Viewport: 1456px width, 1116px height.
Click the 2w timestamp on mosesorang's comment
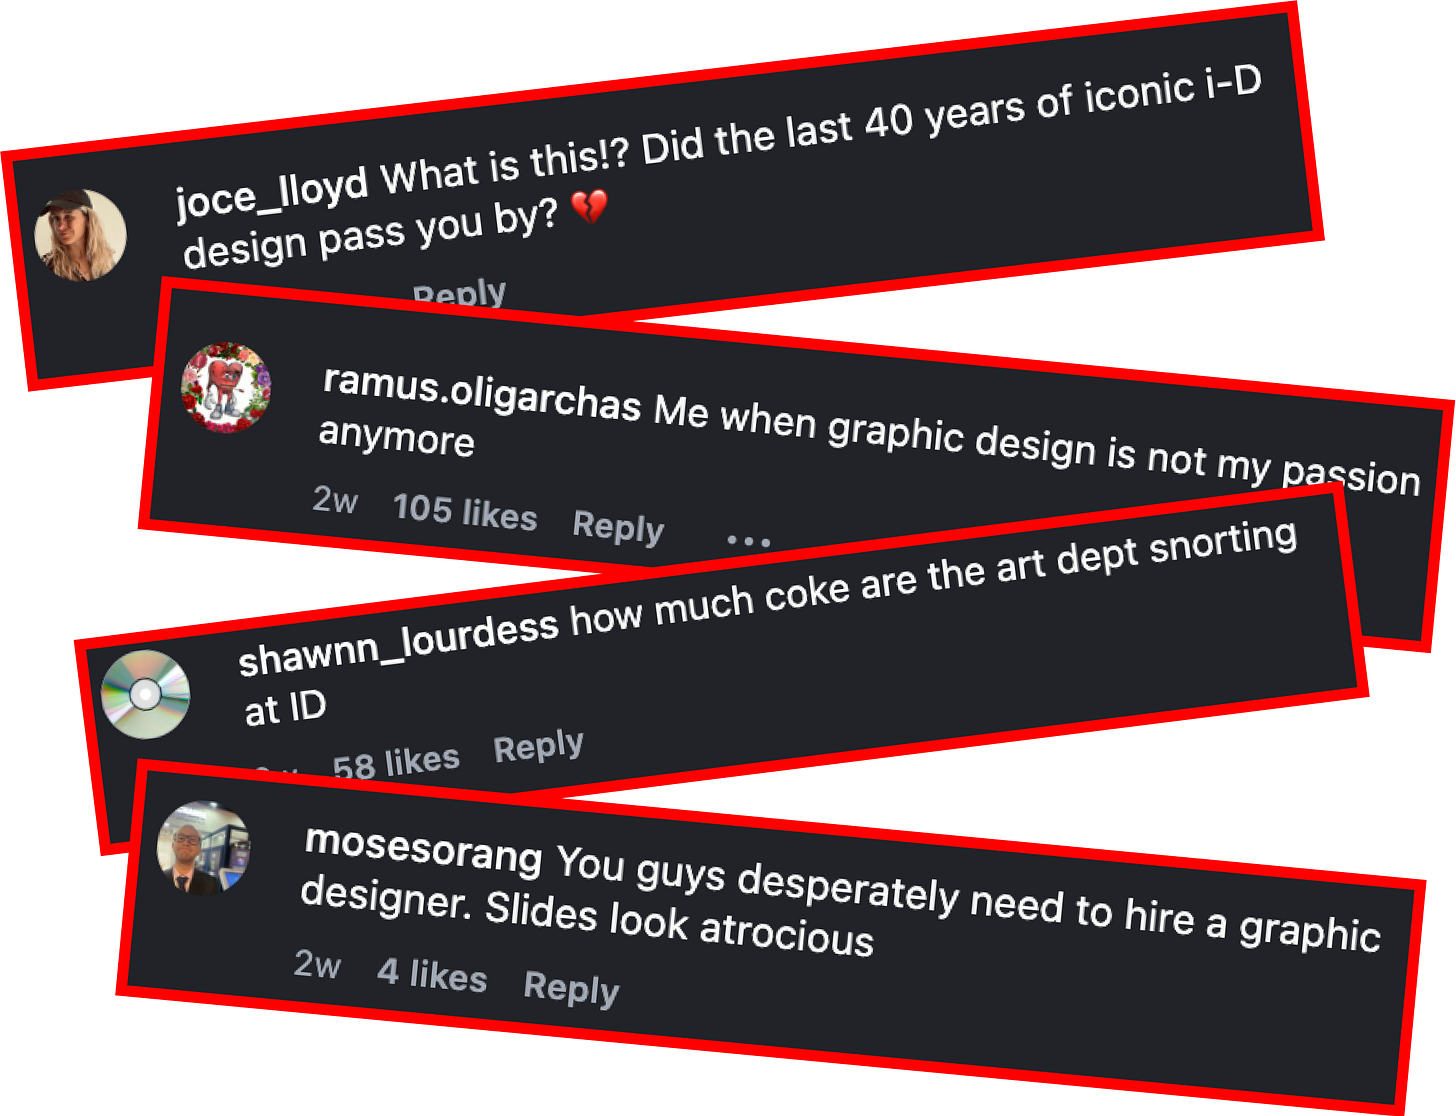(317, 965)
